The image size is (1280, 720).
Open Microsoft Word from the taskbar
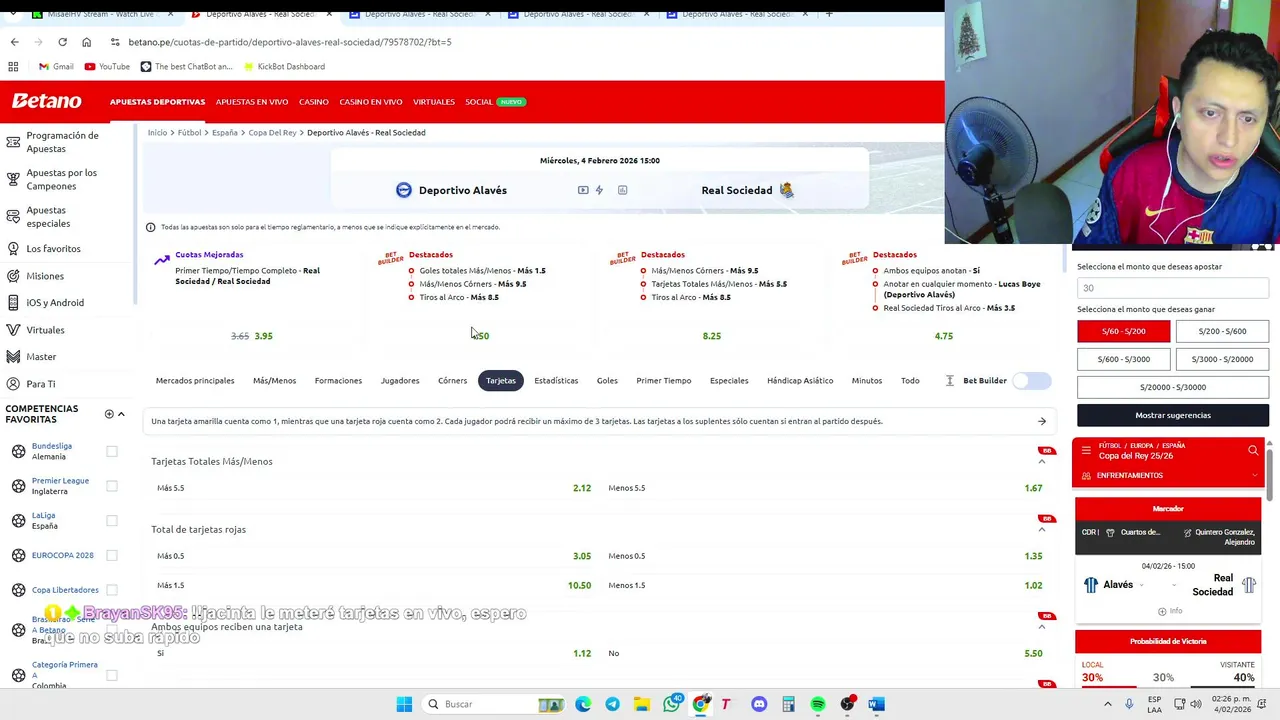pos(876,704)
